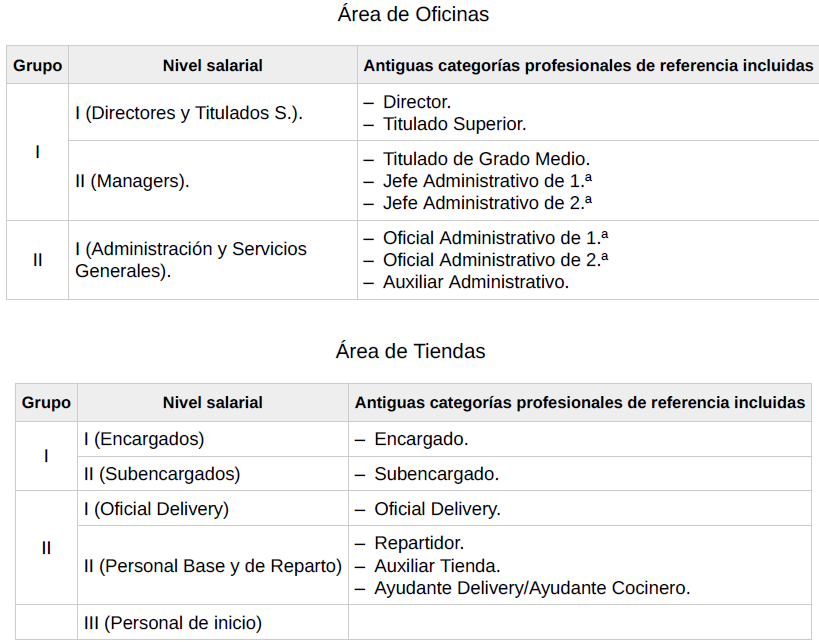
Task: Select the "Administración y Servicios Generales" cell
Action: (190, 260)
